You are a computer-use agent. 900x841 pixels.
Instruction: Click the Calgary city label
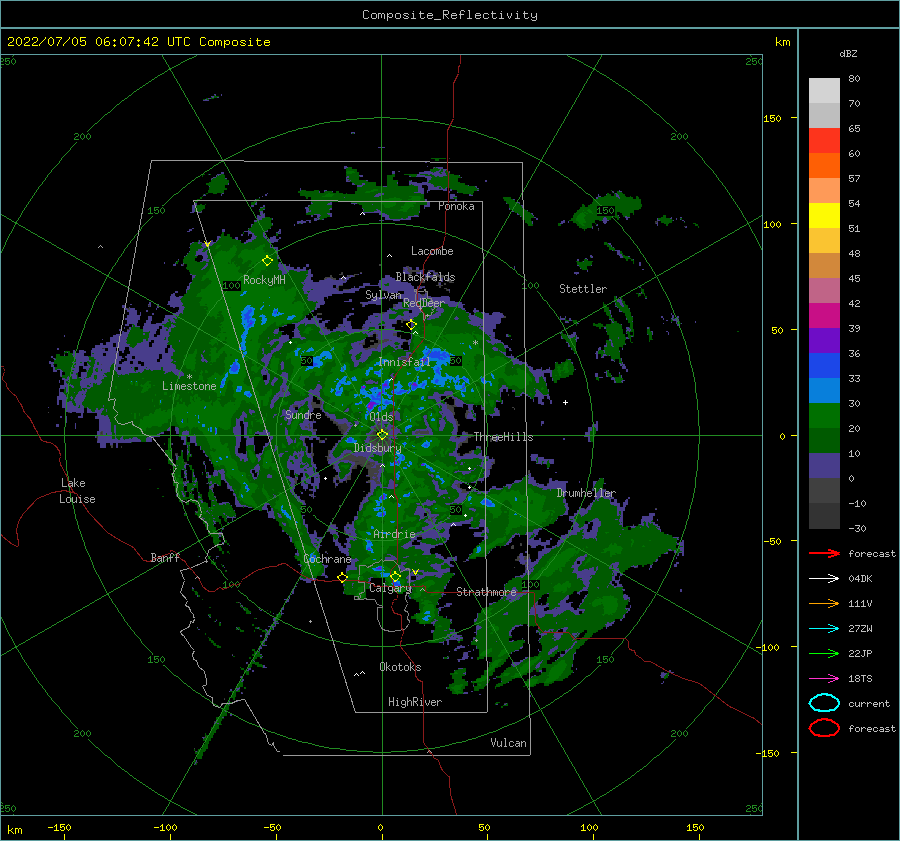click(x=390, y=588)
